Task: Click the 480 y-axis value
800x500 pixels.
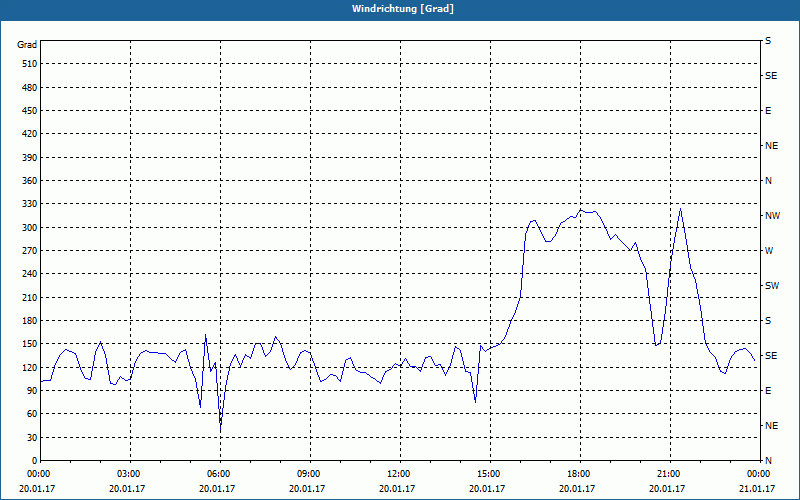Action: [30, 88]
